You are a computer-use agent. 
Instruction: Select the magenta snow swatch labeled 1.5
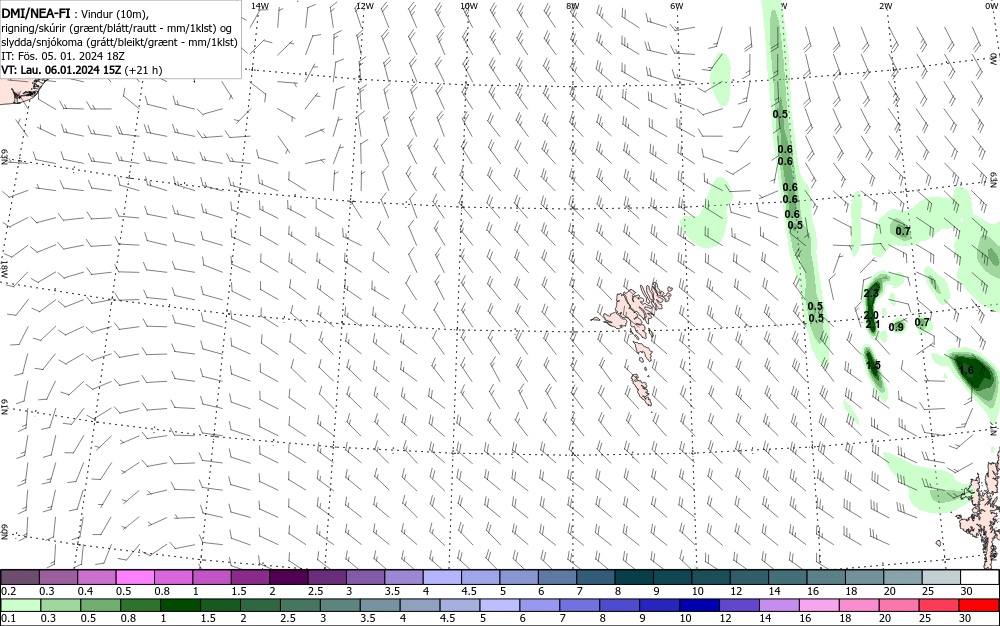[x=250, y=577]
